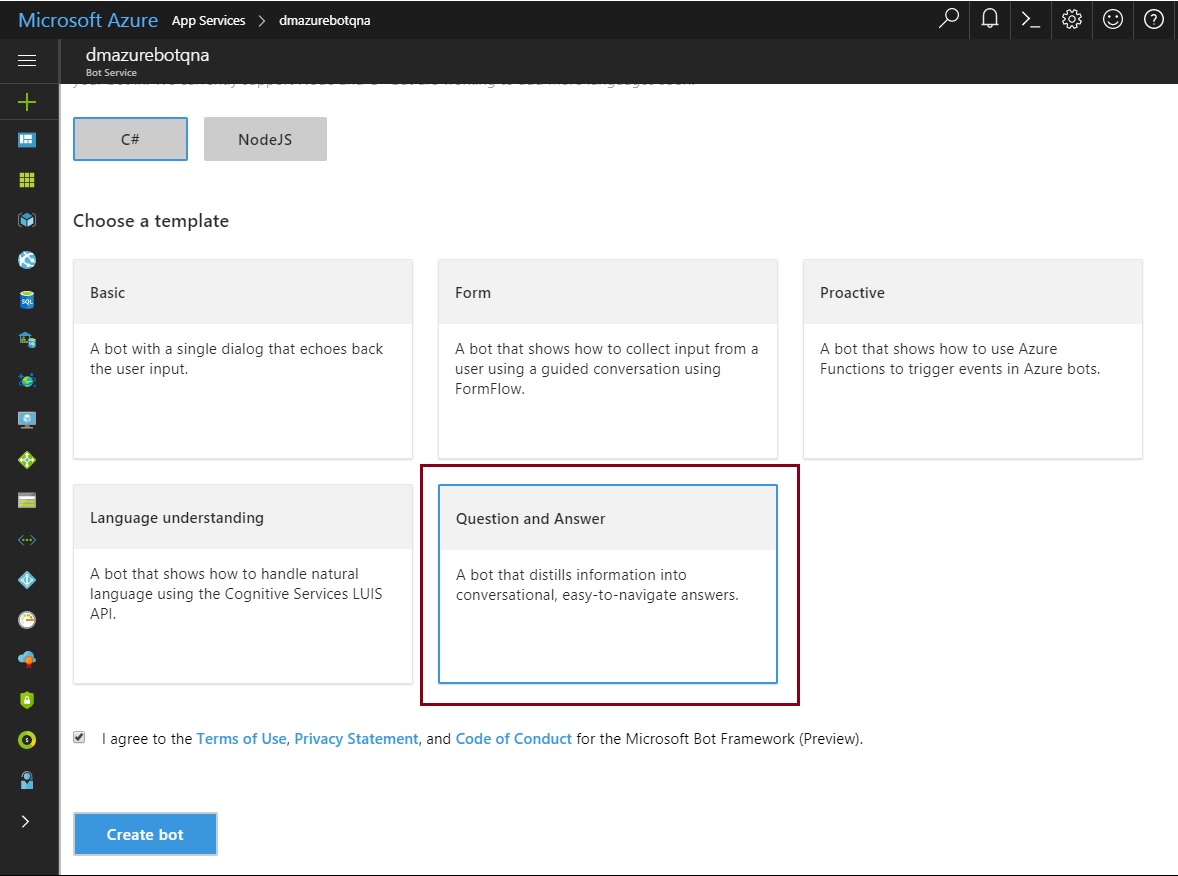1178x876 pixels.
Task: Open the Azure search panel
Action: coord(948,19)
